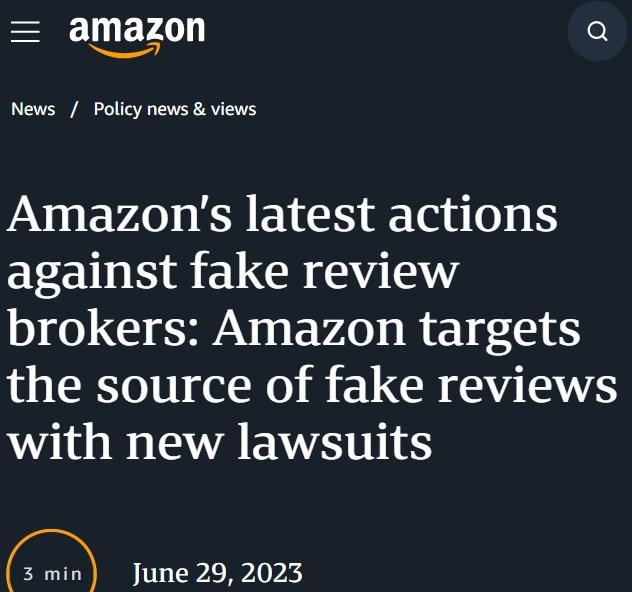Click the word 'Policy' in breadcrumb

[x=118, y=110]
